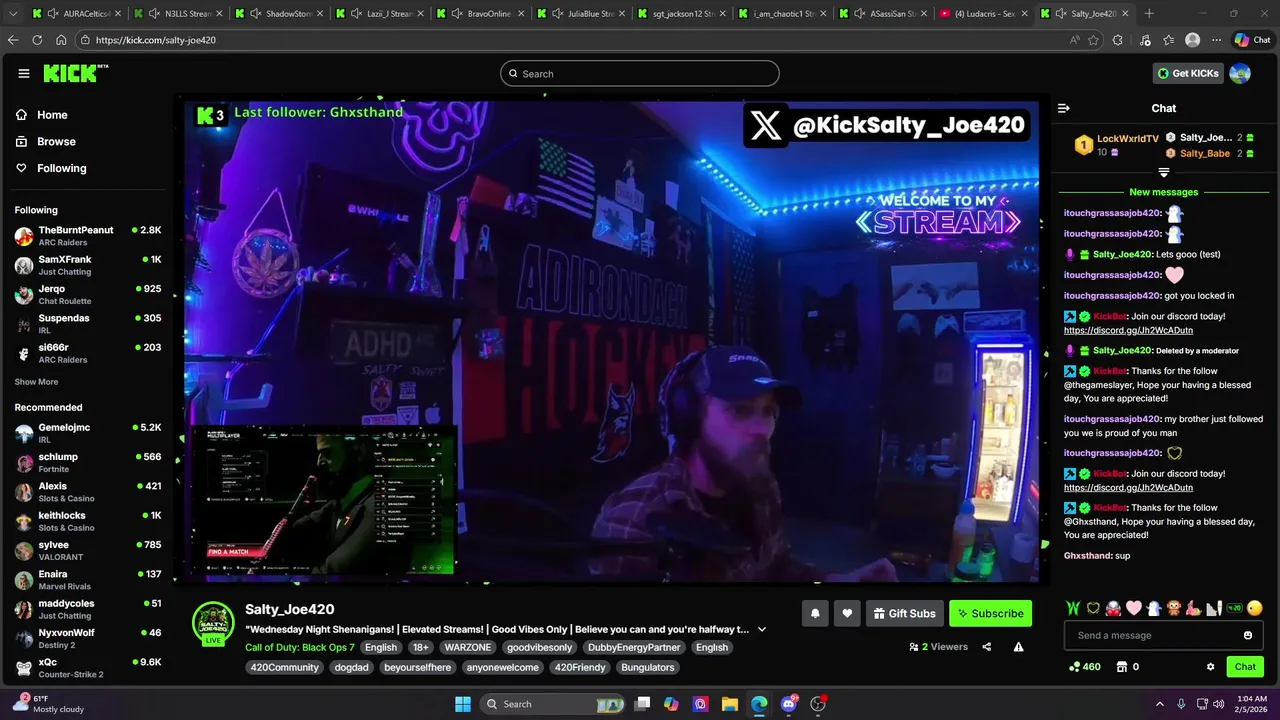The height and width of the screenshot is (720, 1280).
Task: Send the pink heart emote
Action: (1133, 608)
